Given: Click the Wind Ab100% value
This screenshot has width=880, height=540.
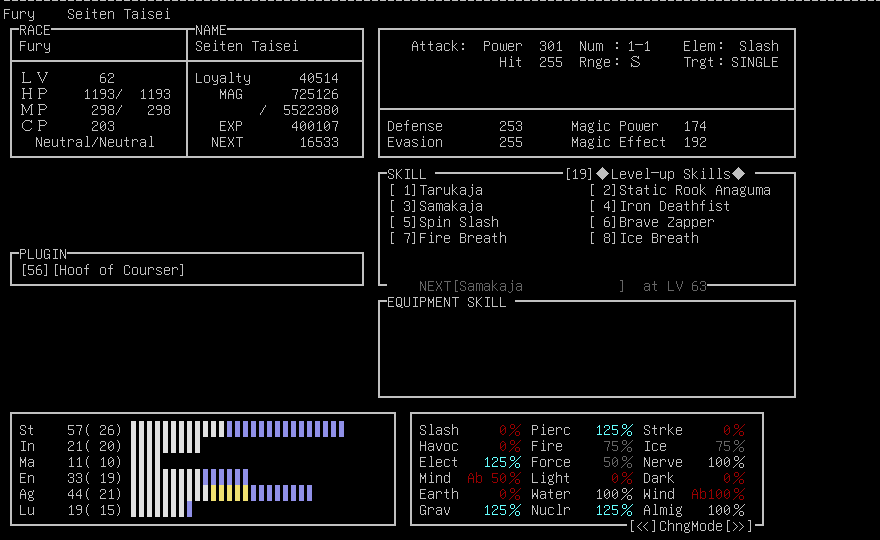Looking at the screenshot, I should 718,495.
